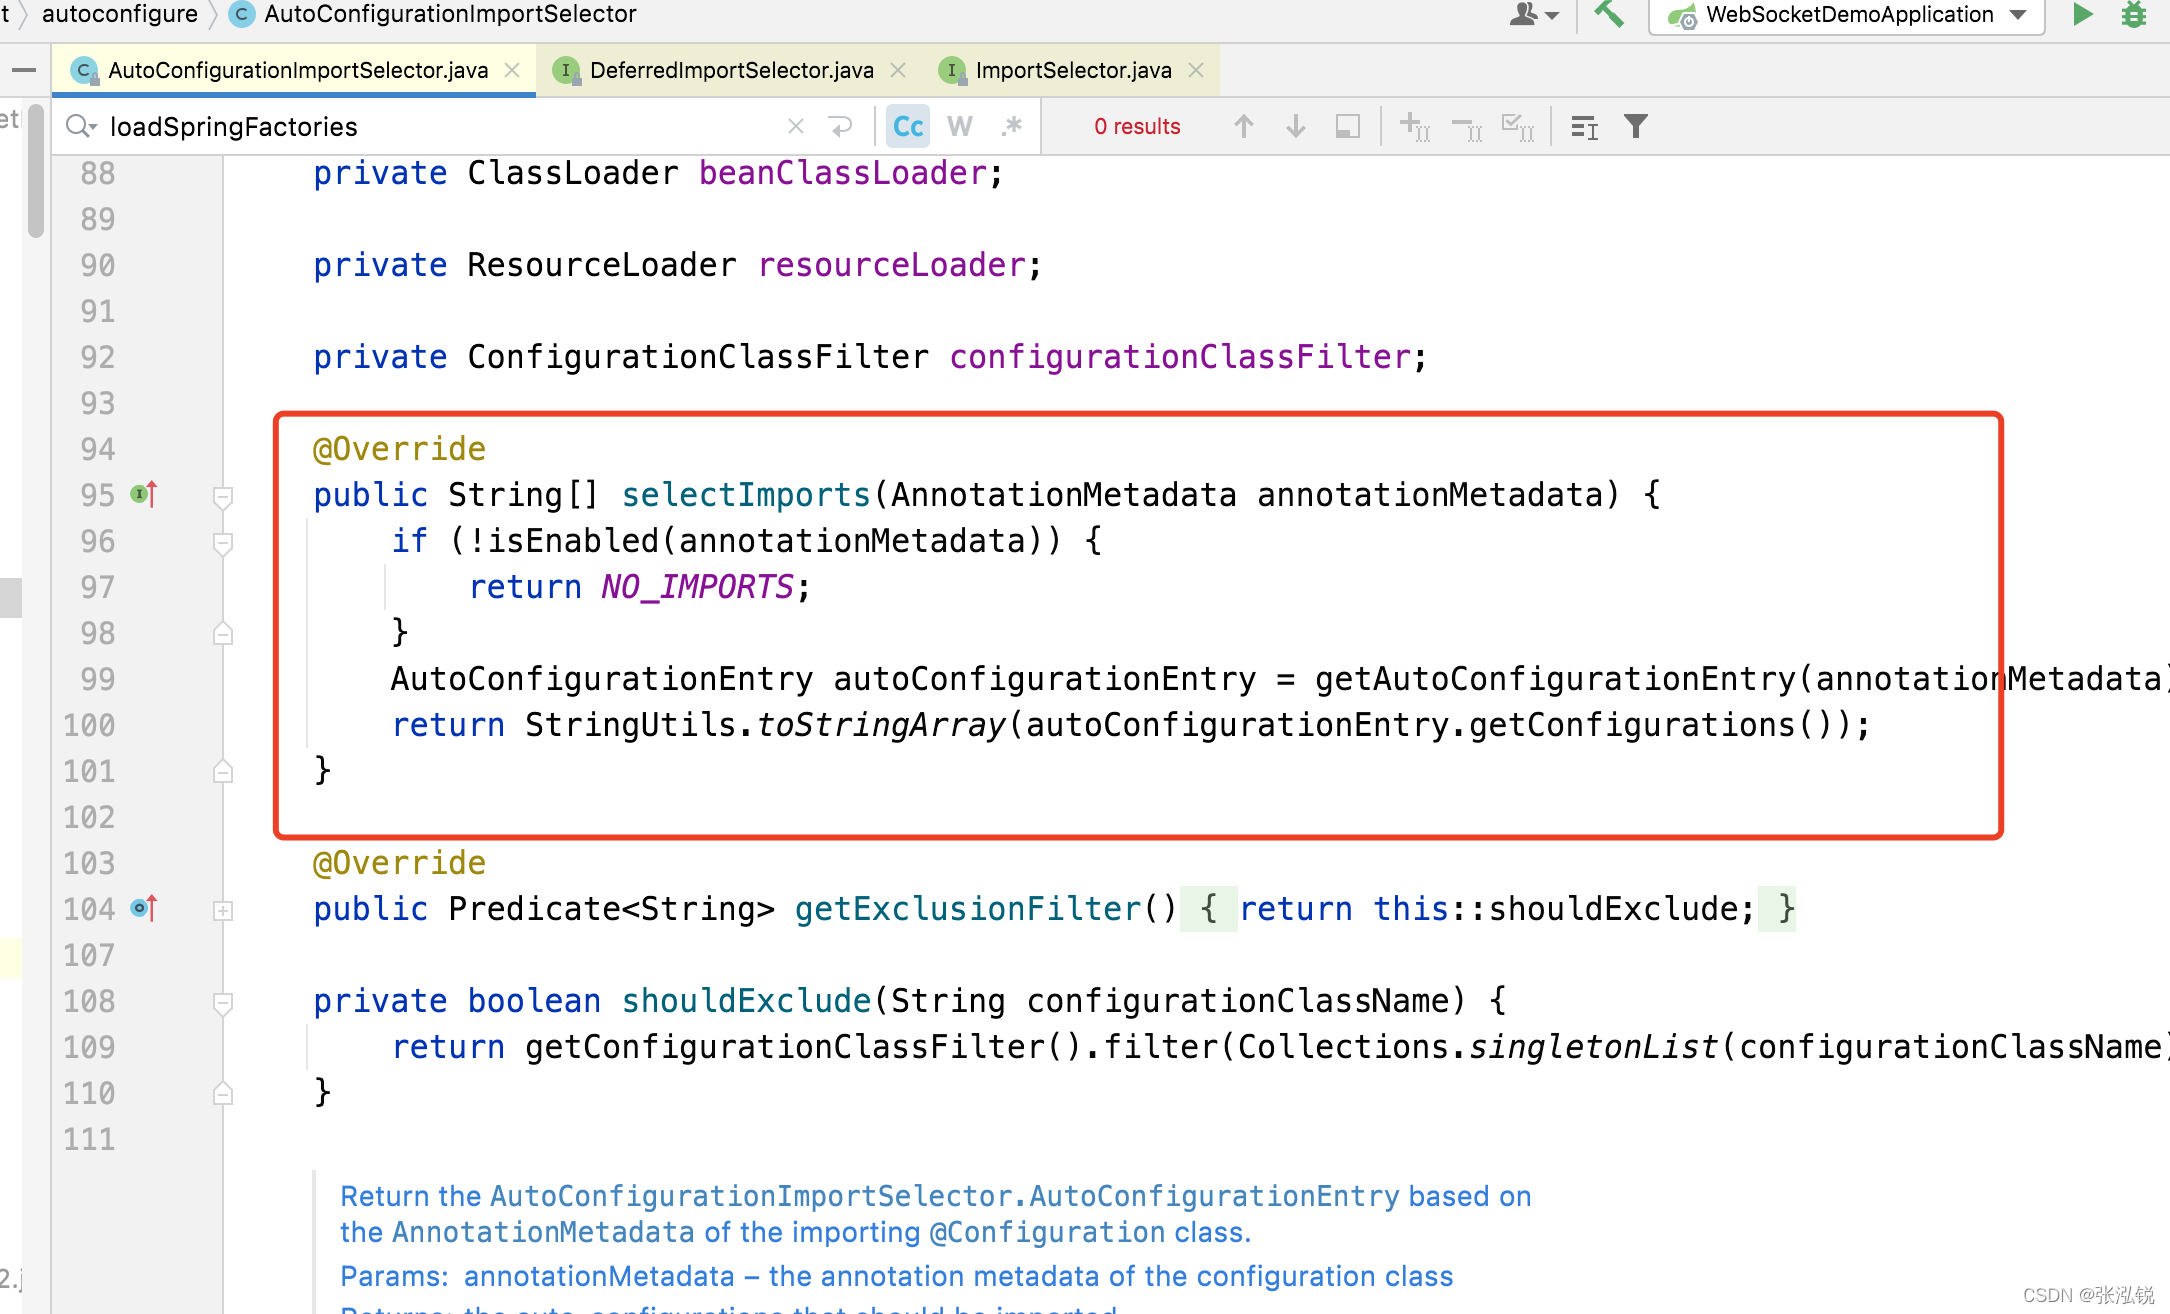The height and width of the screenshot is (1314, 2170).
Task: Toggle Words-only search option
Action: tap(959, 127)
